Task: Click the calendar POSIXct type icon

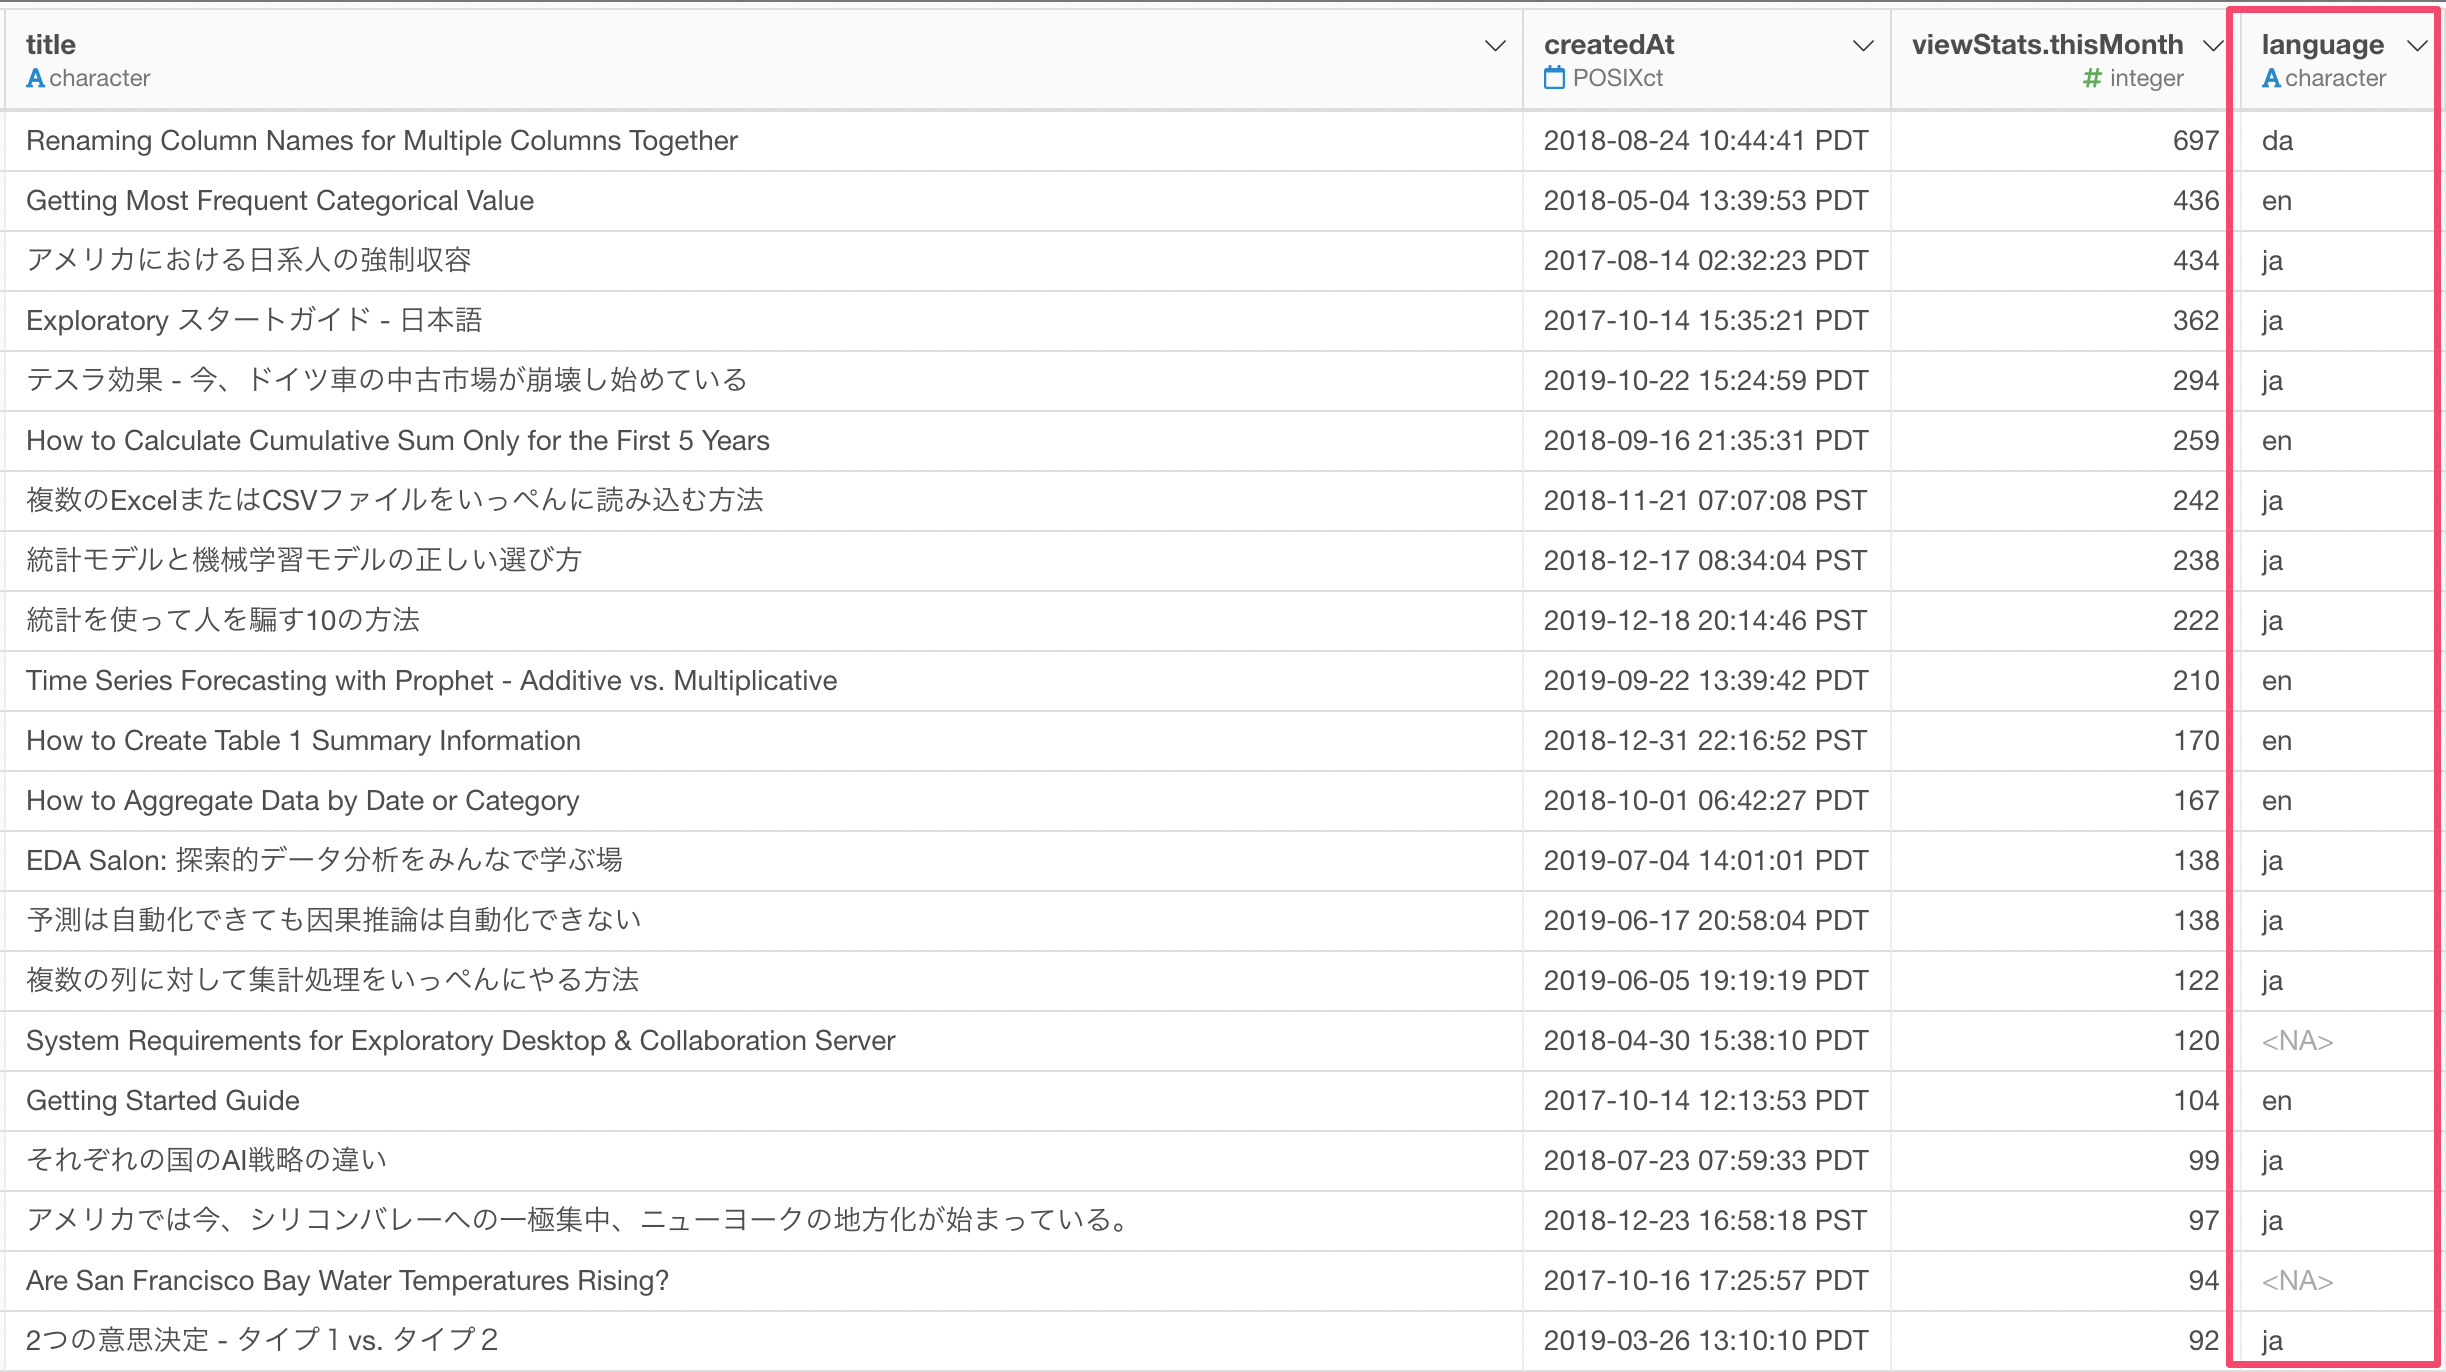Action: (1554, 78)
